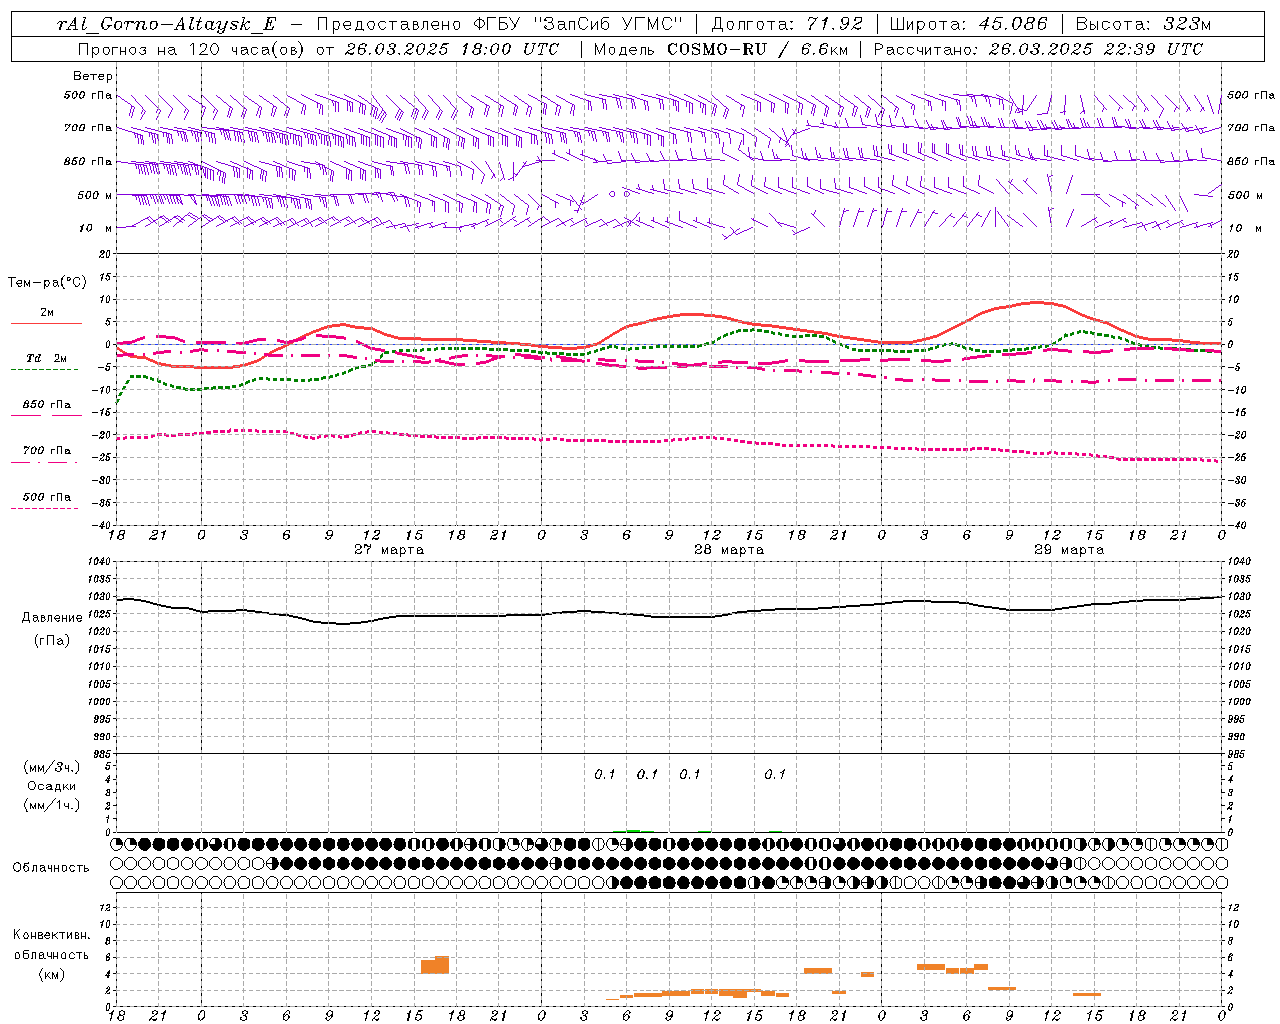1280x1024 pixels.
Task: Click the (км) unit label
Action: 51,974
